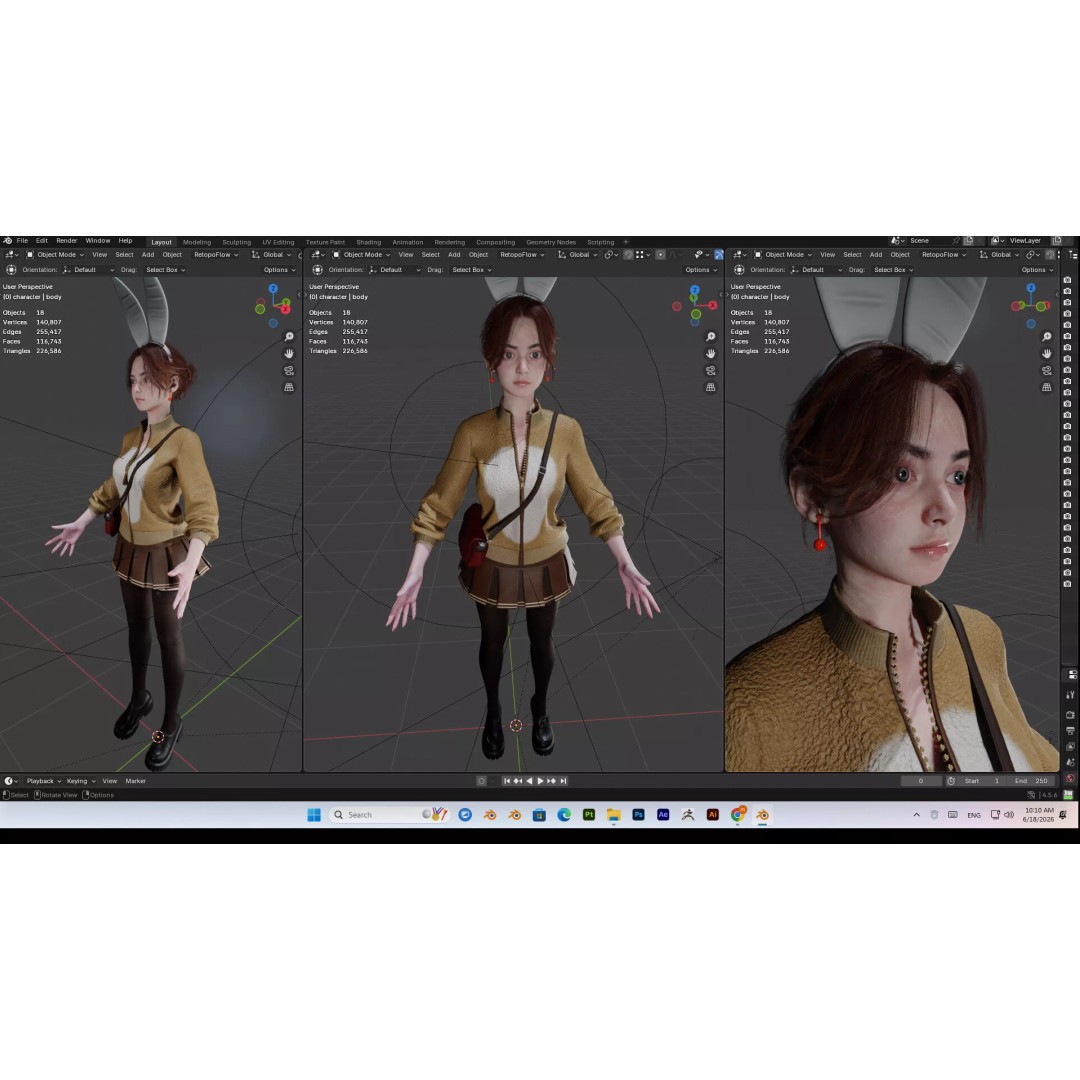Click the Scene name field
Image resolution: width=1080 pixels, height=1080 pixels.
928,241
